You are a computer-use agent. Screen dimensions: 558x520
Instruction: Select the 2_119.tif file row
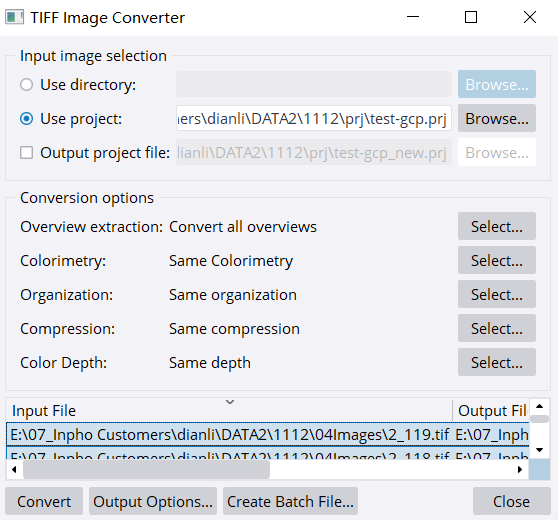pos(268,434)
